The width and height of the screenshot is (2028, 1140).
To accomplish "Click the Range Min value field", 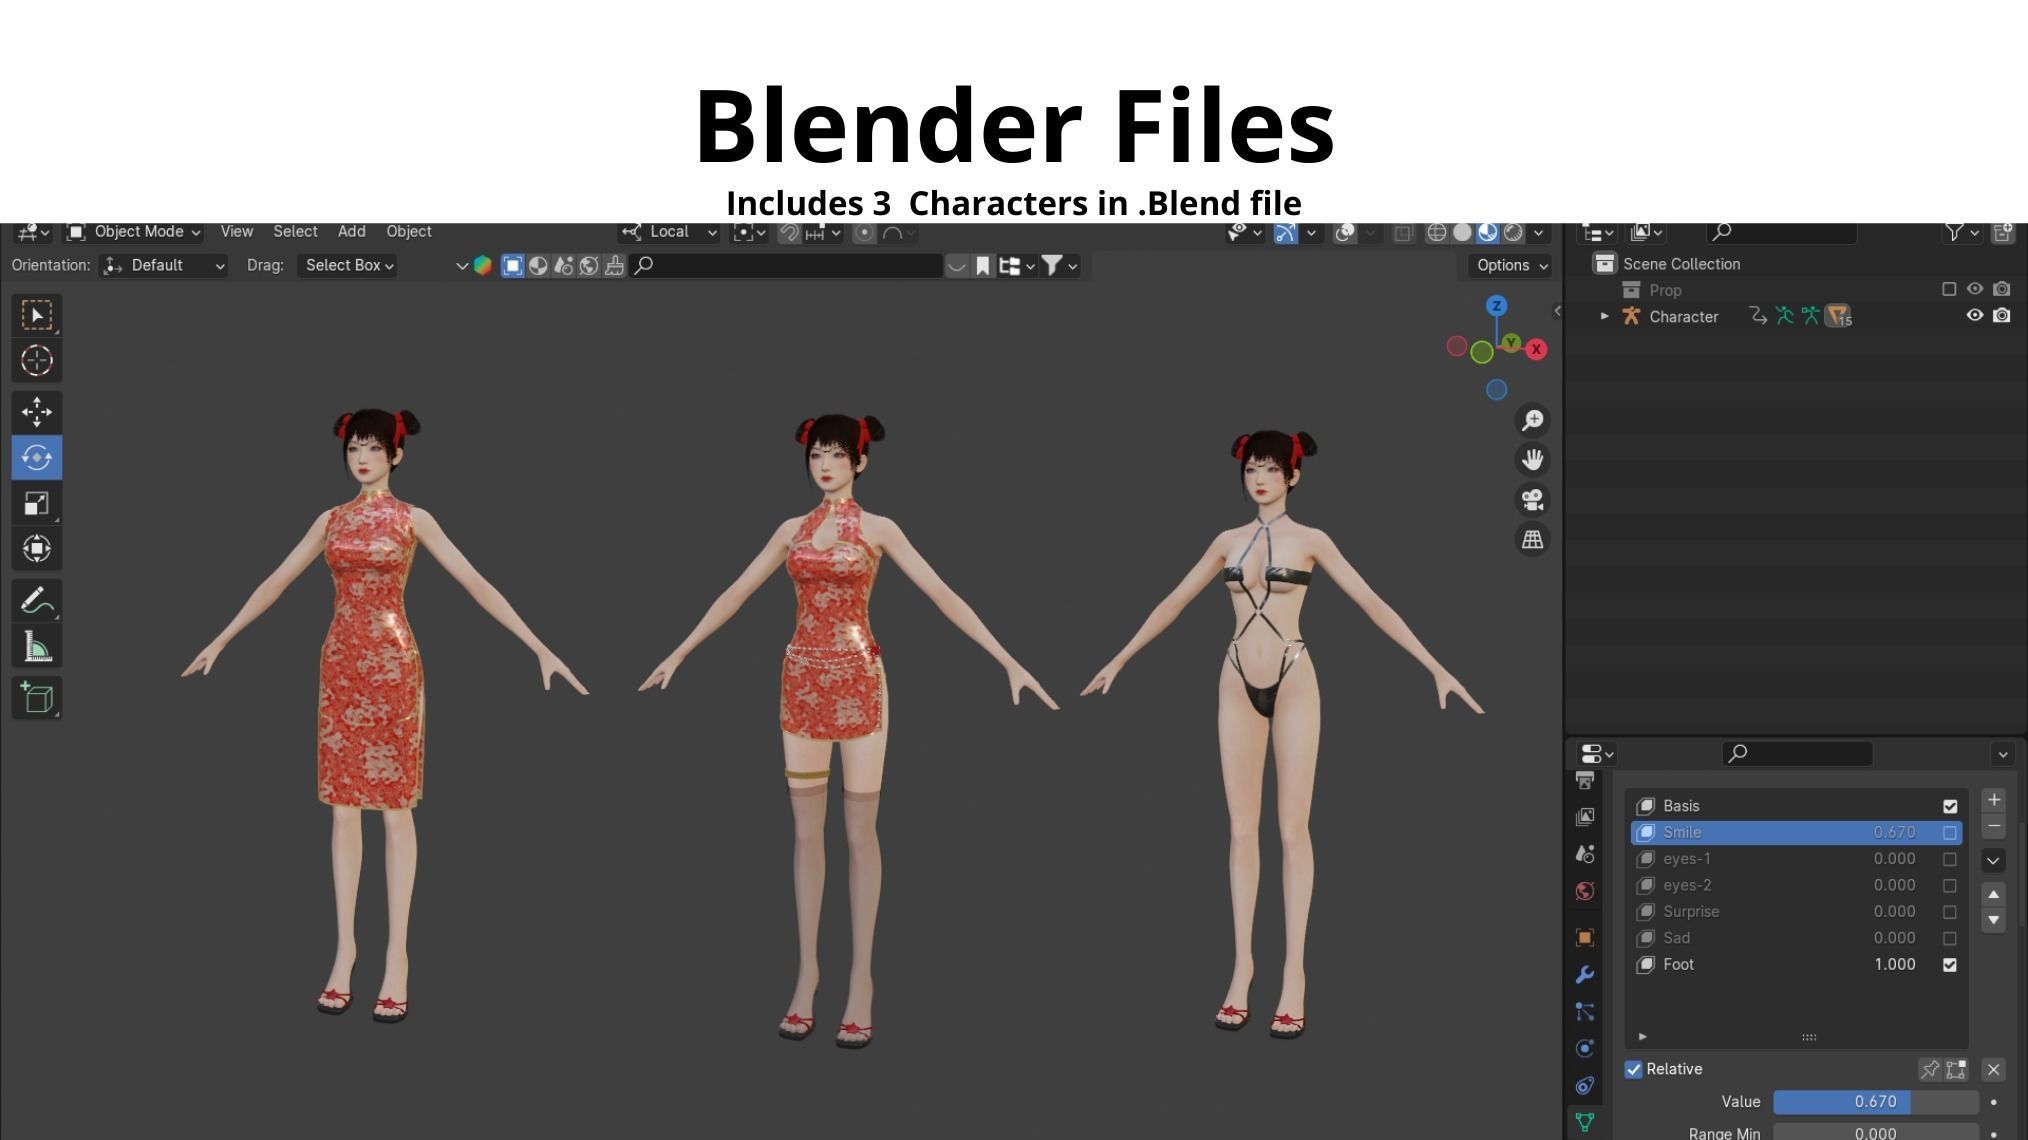I will tap(1875, 1132).
